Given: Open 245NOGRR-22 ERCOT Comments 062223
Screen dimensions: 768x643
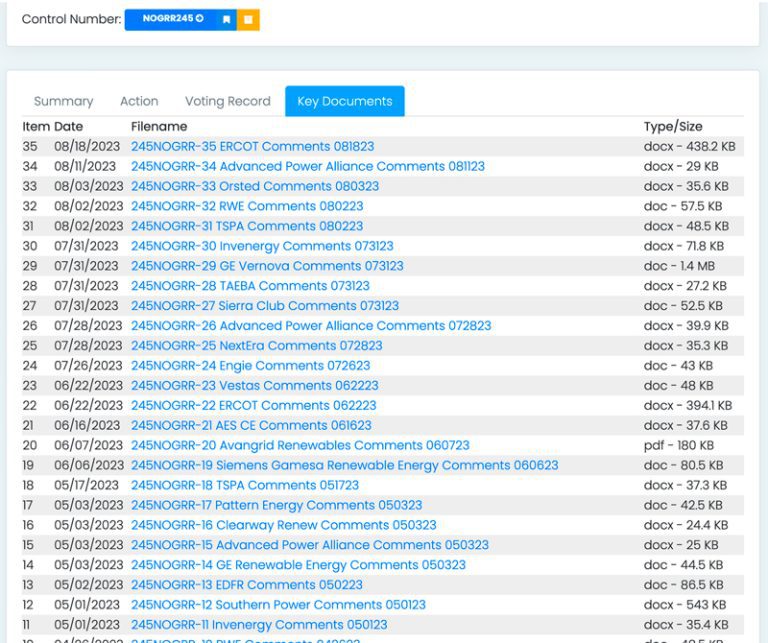Looking at the screenshot, I should pyautogui.click(x=254, y=405).
